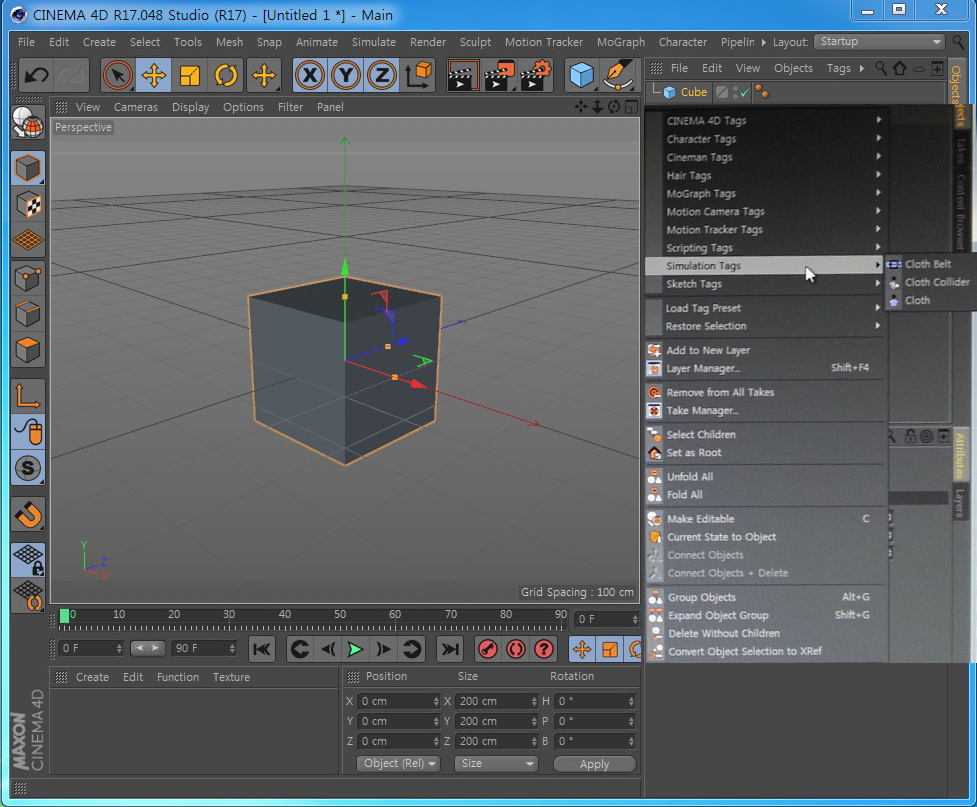The width and height of the screenshot is (977, 807).
Task: Switch to Polygons mode
Action: (27, 350)
